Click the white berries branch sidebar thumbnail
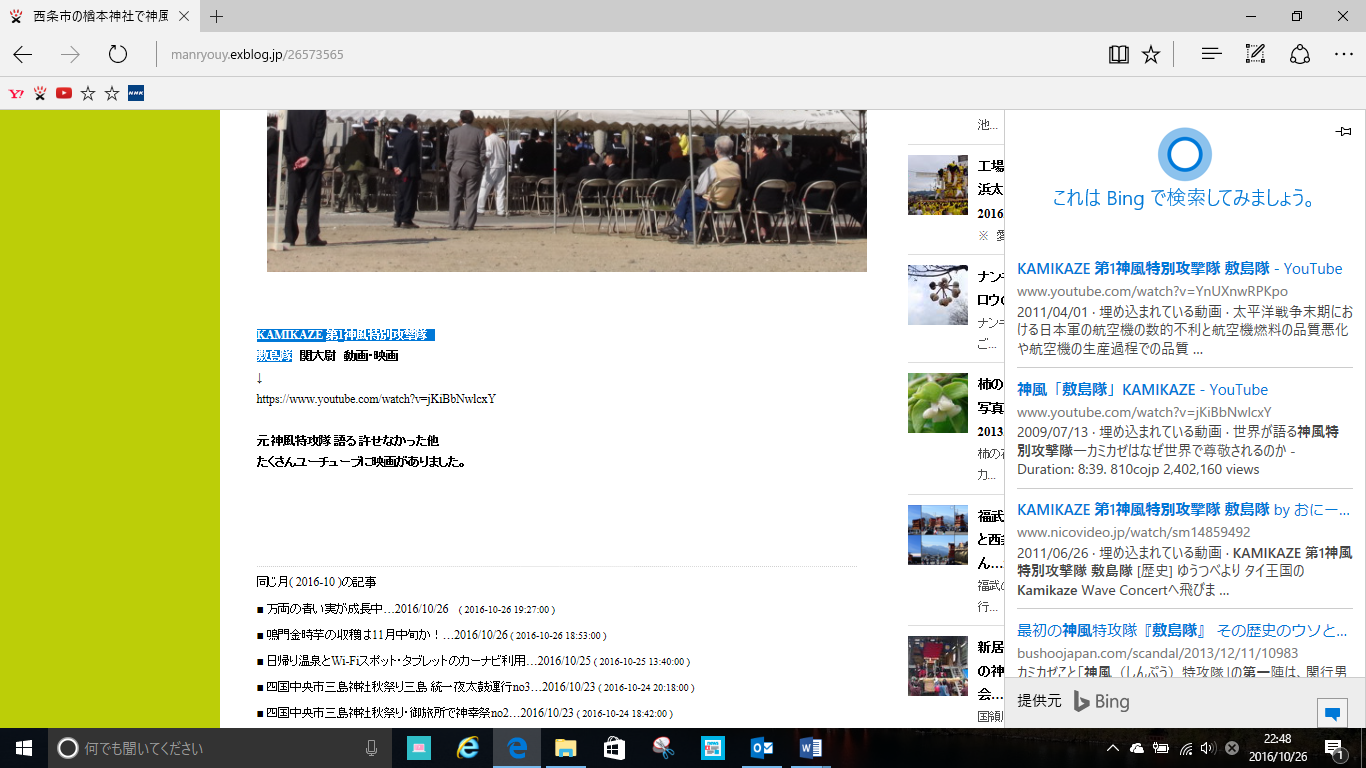Image resolution: width=1366 pixels, height=768 pixels. pyautogui.click(x=938, y=294)
